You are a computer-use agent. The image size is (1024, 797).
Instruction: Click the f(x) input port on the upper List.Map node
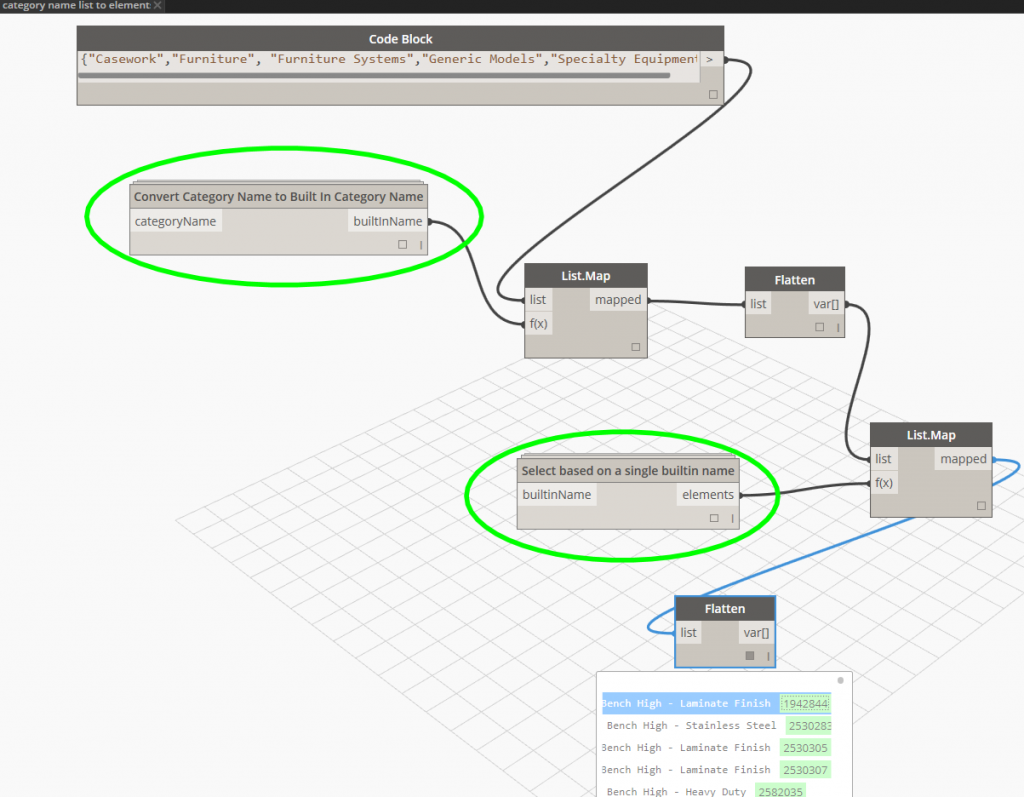coord(538,323)
